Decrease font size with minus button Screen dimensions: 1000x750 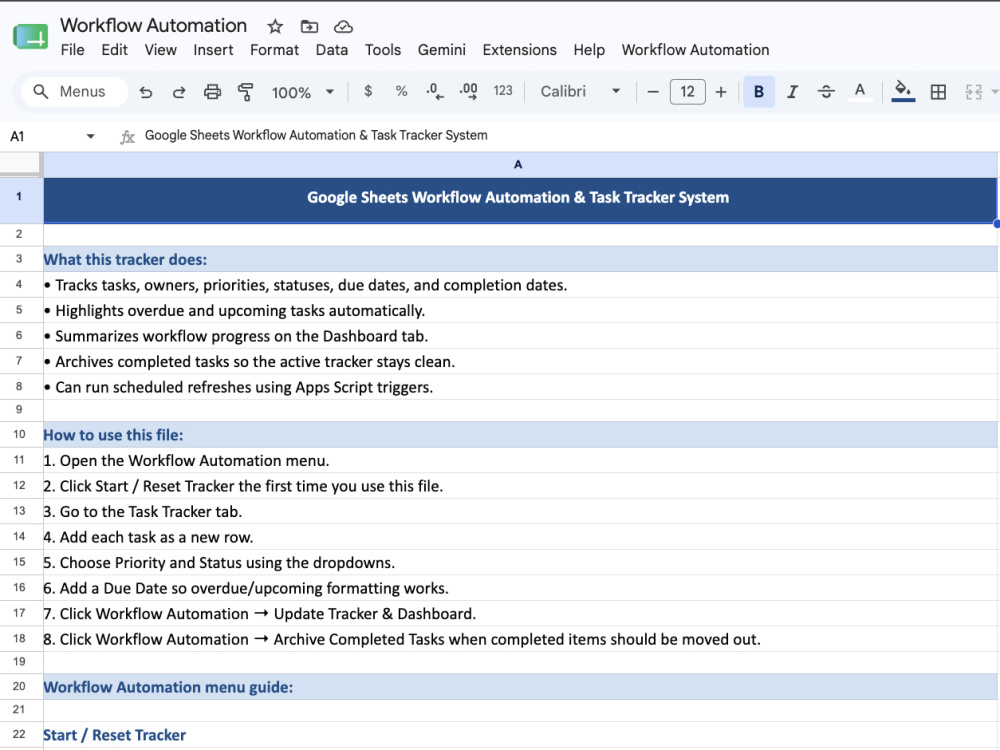652,92
